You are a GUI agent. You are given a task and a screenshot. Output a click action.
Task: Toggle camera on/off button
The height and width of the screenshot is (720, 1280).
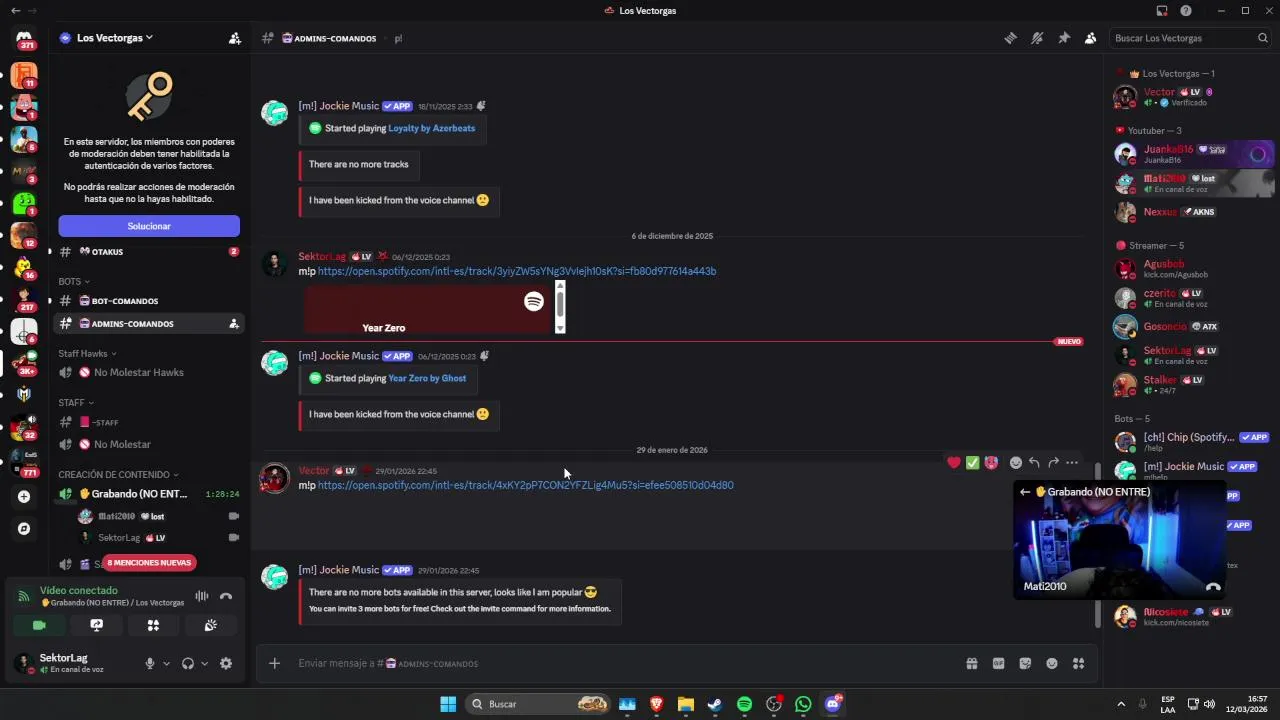coord(39,625)
